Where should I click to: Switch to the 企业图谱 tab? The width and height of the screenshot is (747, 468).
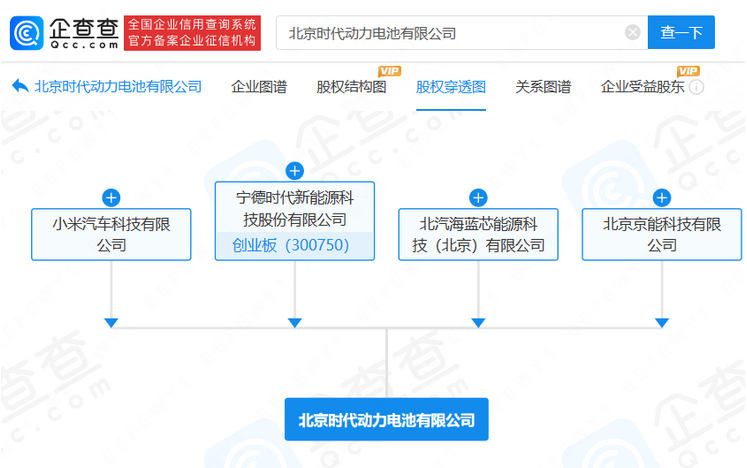(258, 87)
